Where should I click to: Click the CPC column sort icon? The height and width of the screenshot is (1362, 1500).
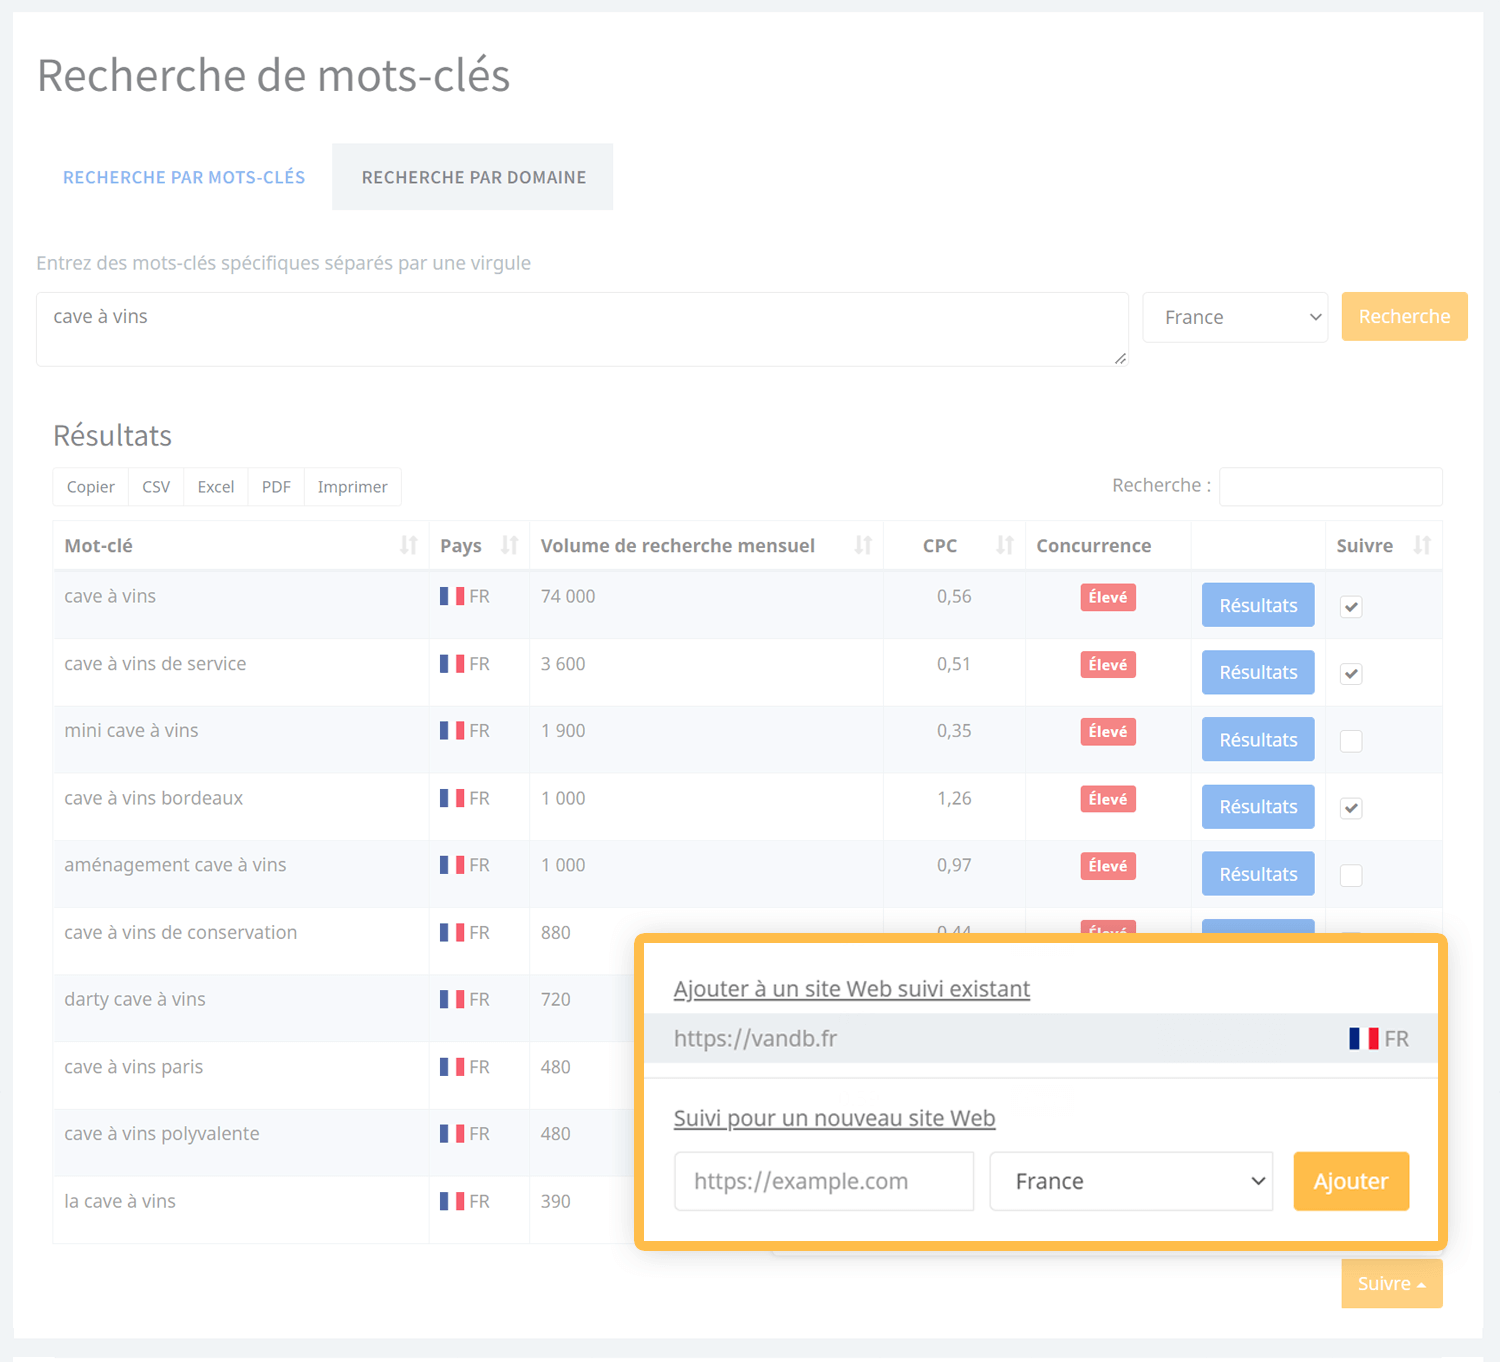pyautogui.click(x=1005, y=545)
